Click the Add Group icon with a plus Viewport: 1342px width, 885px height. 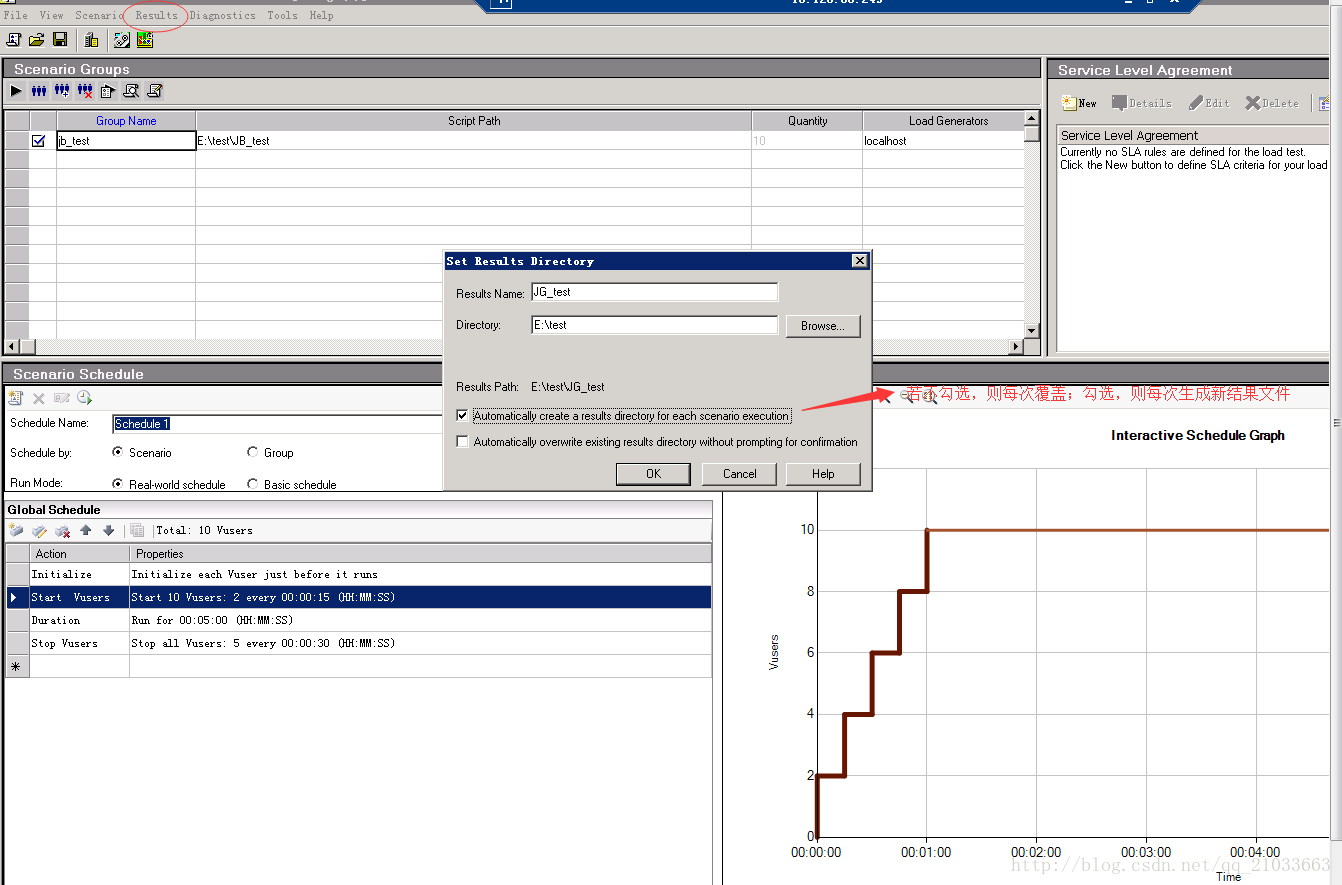coord(62,91)
